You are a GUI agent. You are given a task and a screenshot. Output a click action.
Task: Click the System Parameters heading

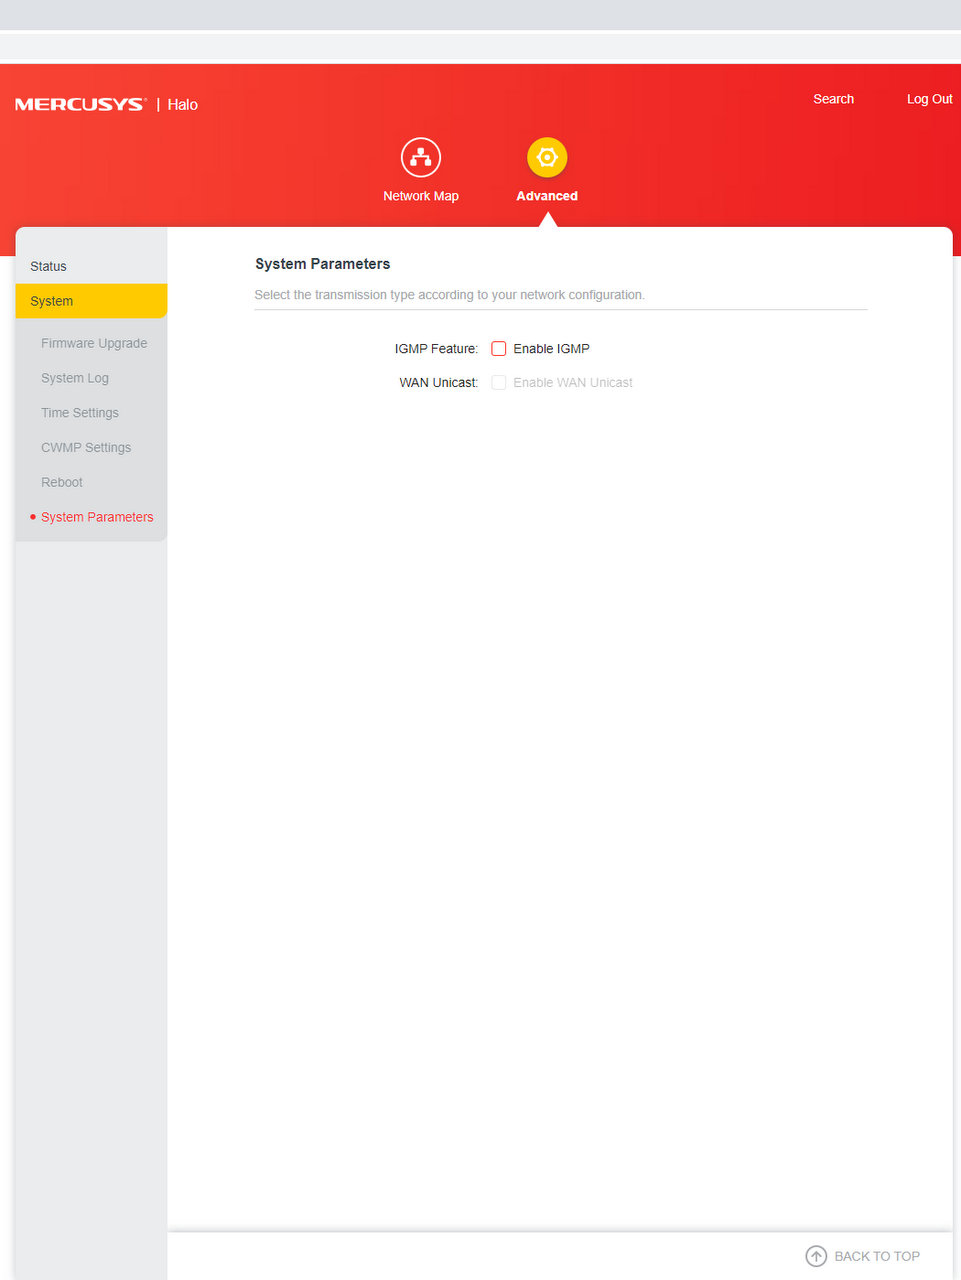tap(322, 264)
